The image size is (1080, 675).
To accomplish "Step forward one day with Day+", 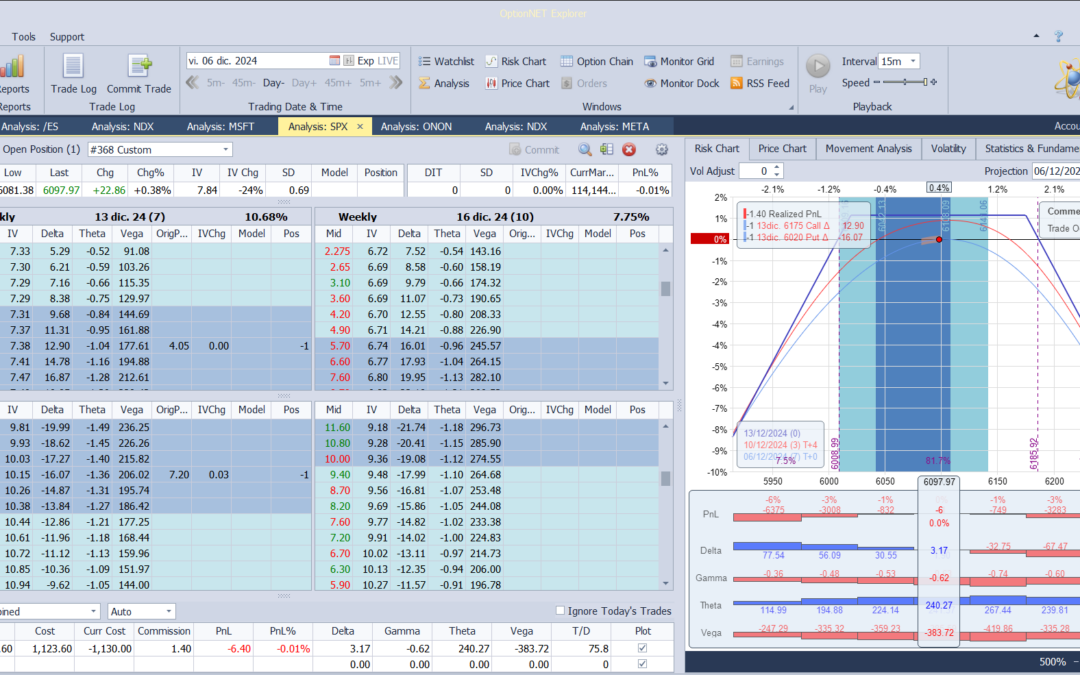I will 304,83.
